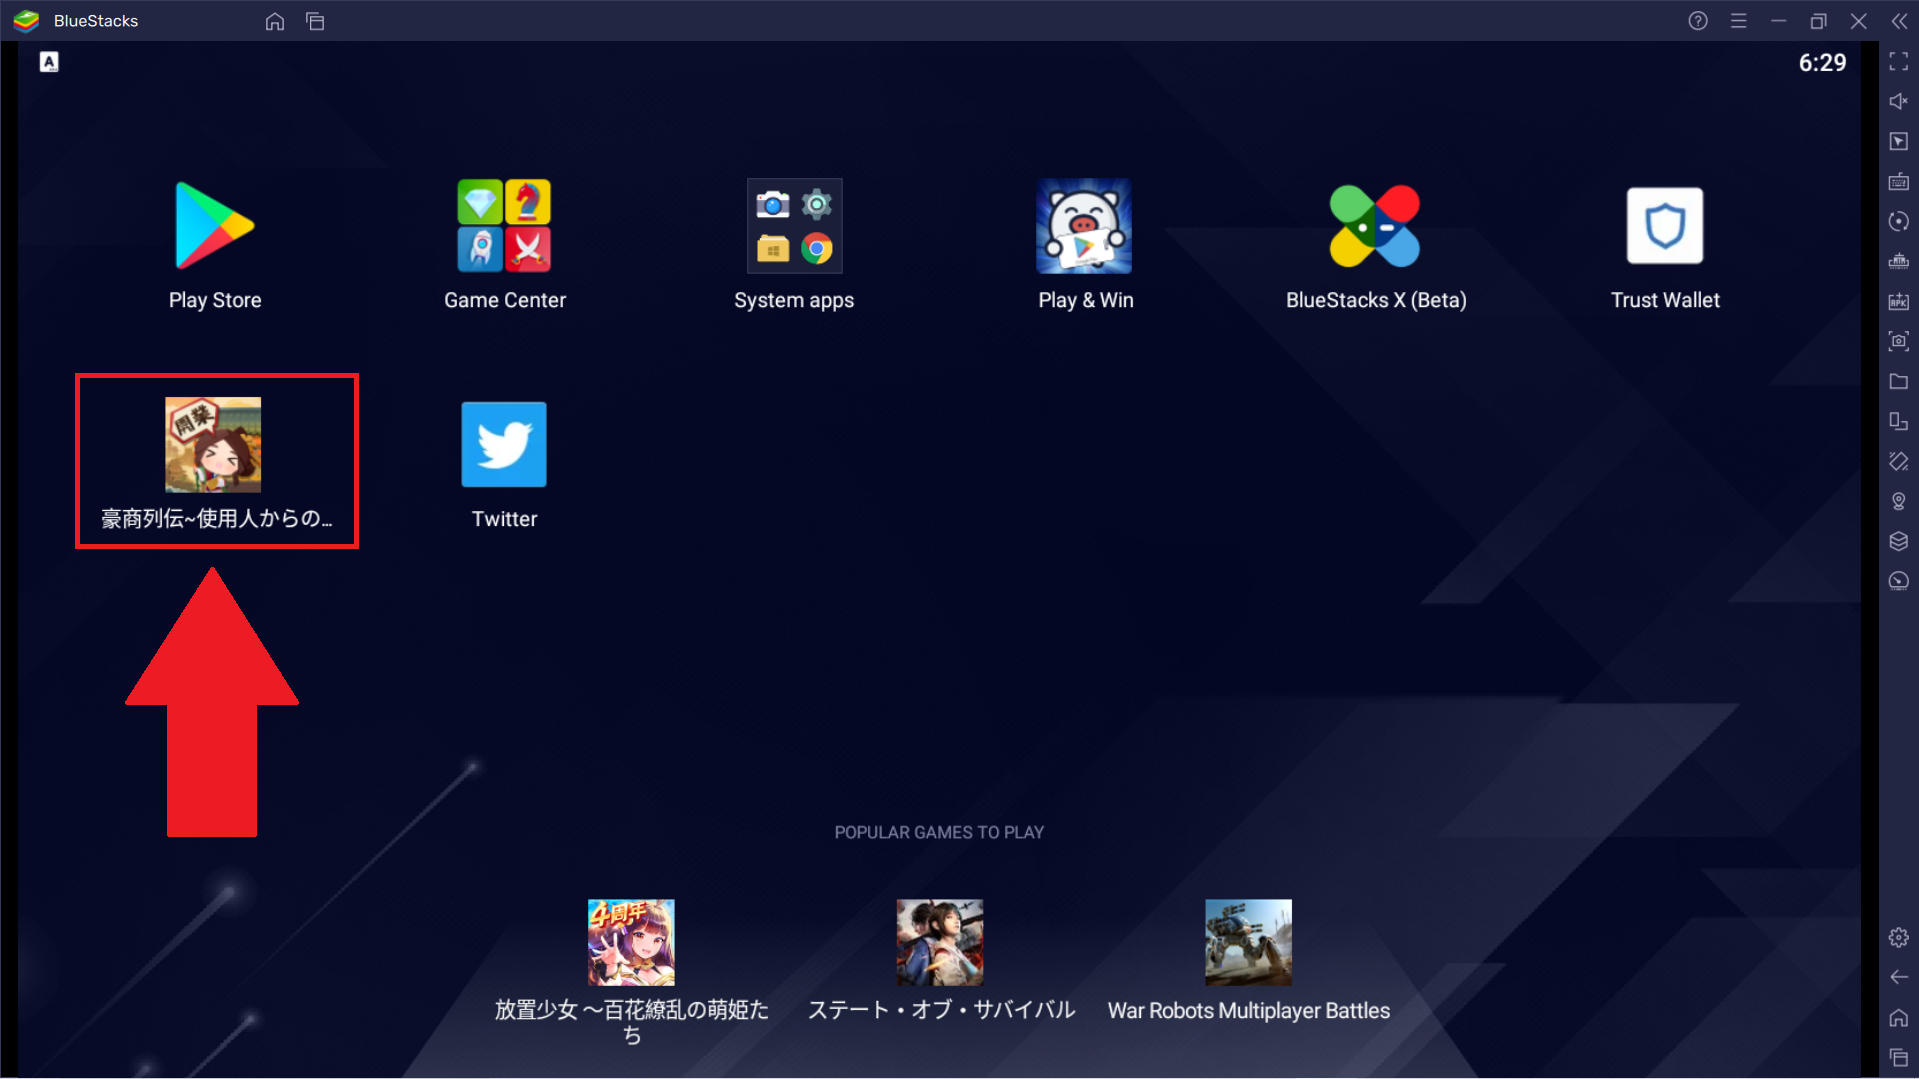
Task: Click the gauge-shaped eco mode icon
Action: tap(1899, 581)
